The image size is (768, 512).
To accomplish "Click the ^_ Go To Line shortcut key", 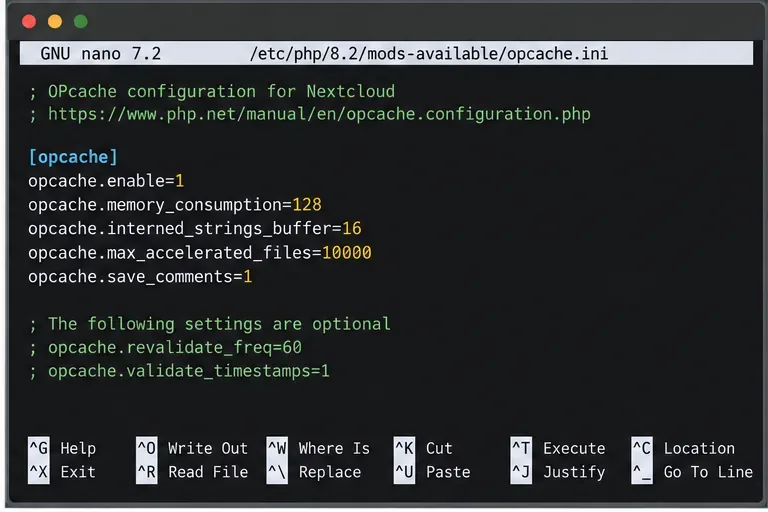I will coord(642,472).
